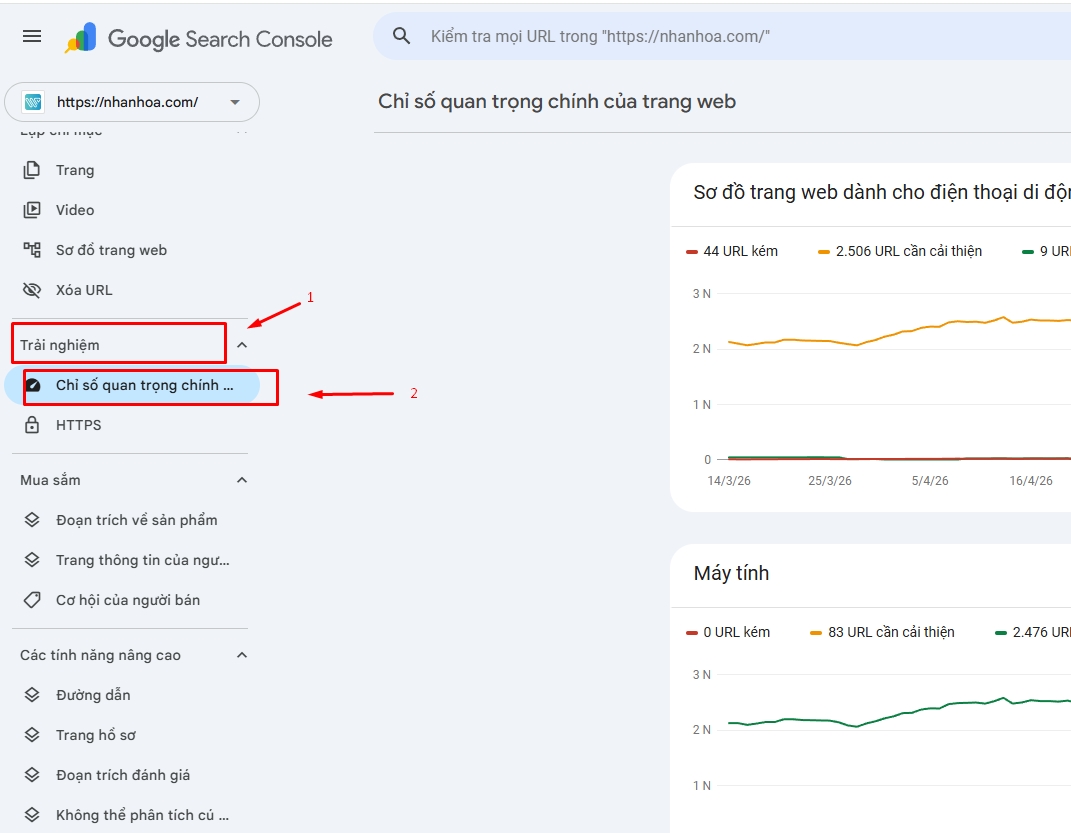Click the Google Search Console logo
The height and width of the screenshot is (833, 1071).
click(199, 38)
